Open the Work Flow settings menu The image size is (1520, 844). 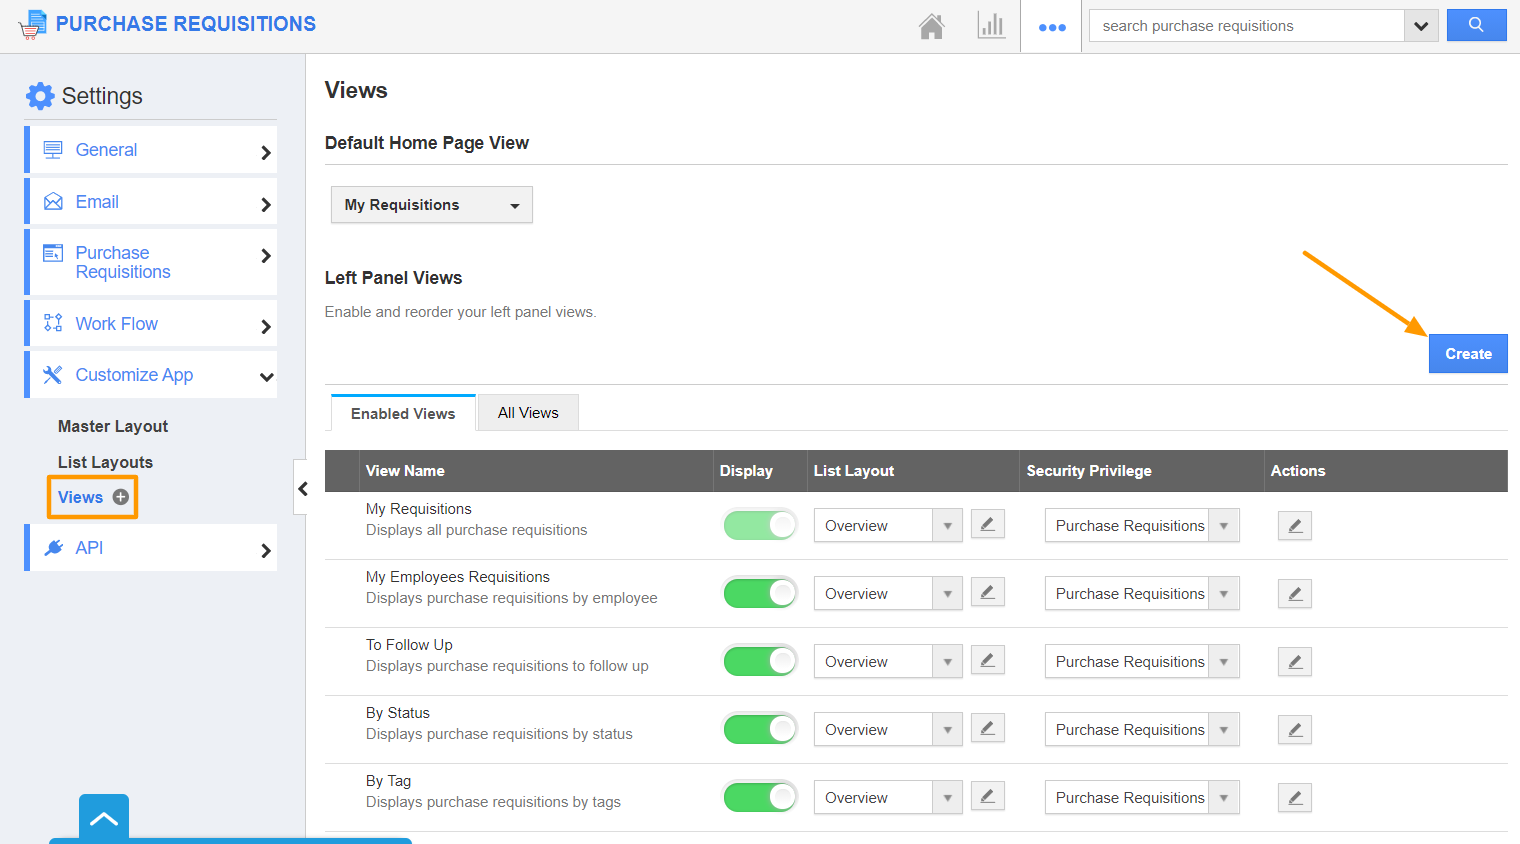[x=152, y=324]
